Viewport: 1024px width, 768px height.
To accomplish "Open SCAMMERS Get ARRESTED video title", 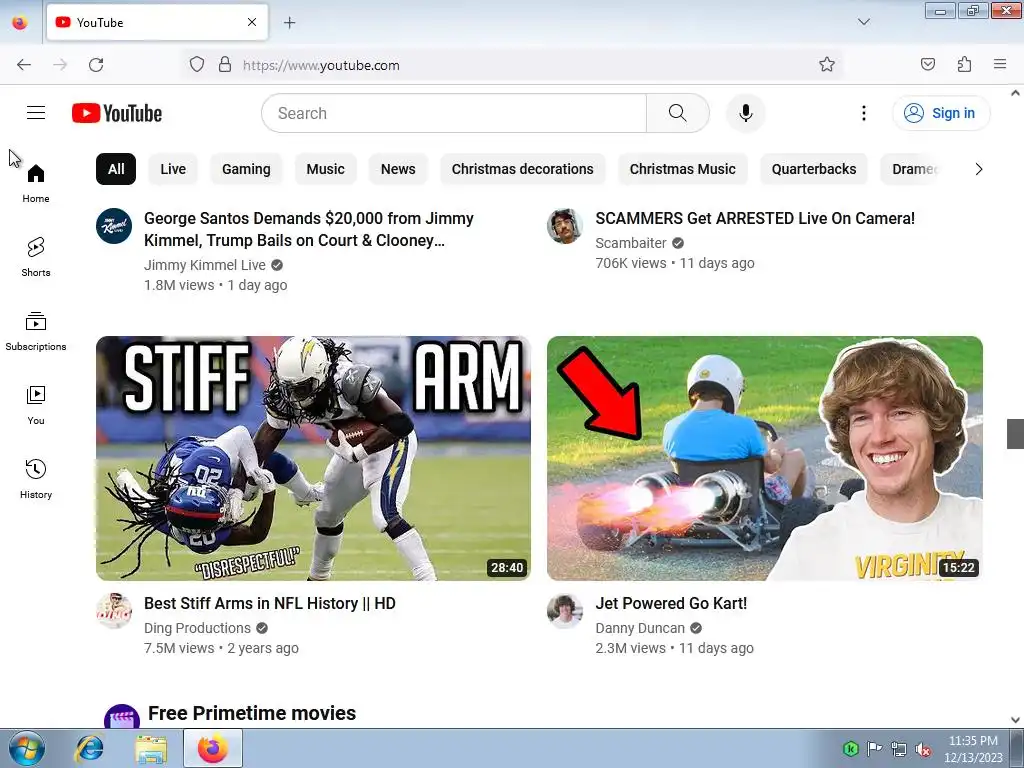I will click(x=755, y=218).
